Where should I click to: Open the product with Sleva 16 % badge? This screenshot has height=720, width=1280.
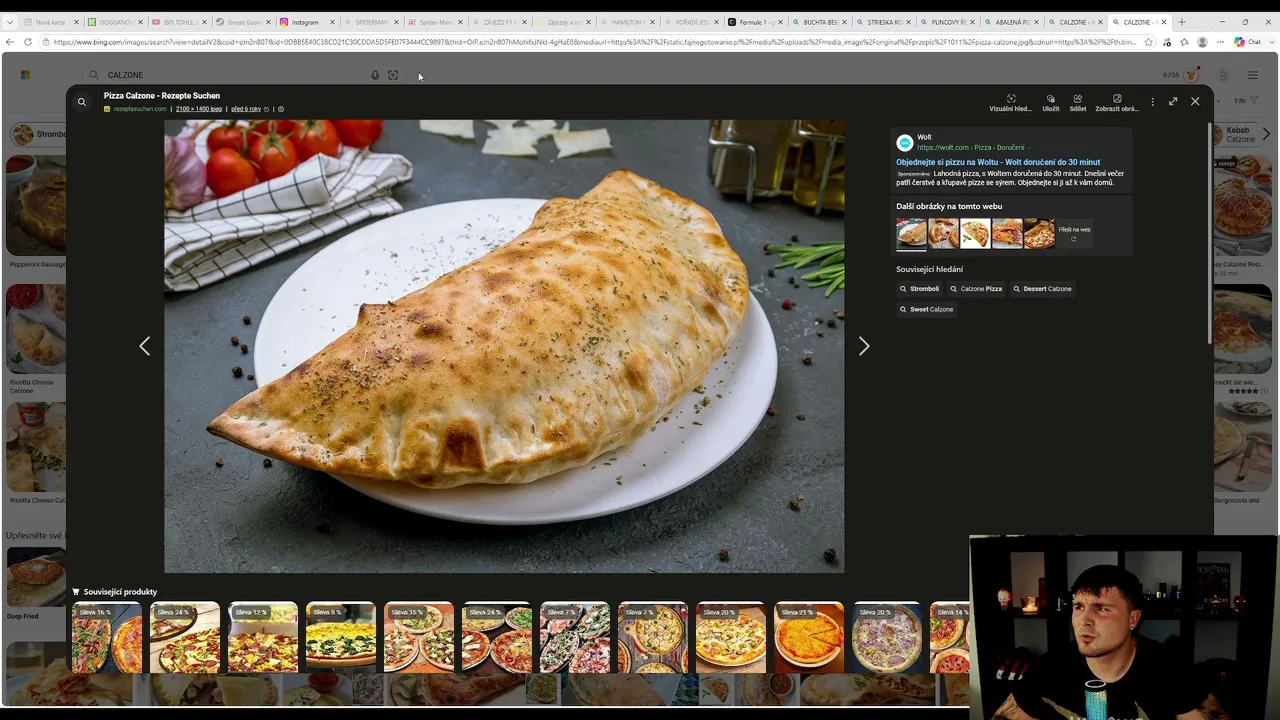pos(107,637)
